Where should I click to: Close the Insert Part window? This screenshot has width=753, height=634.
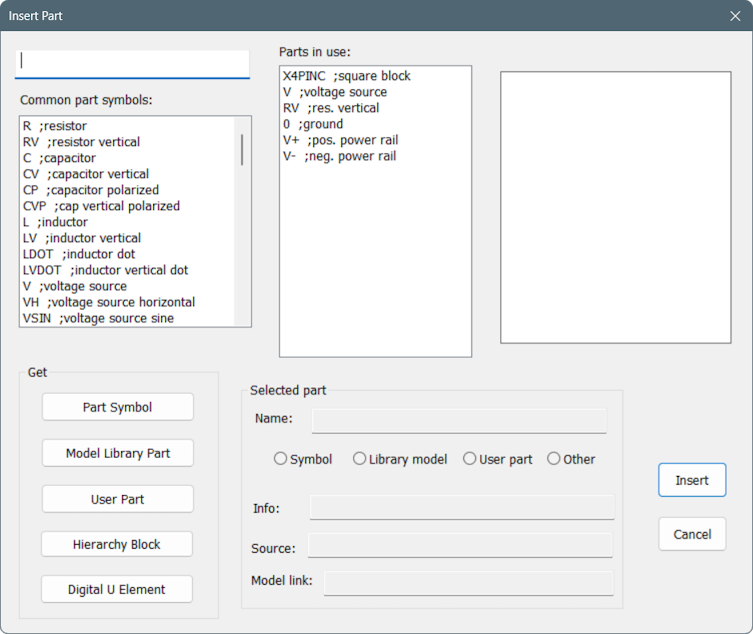735,16
